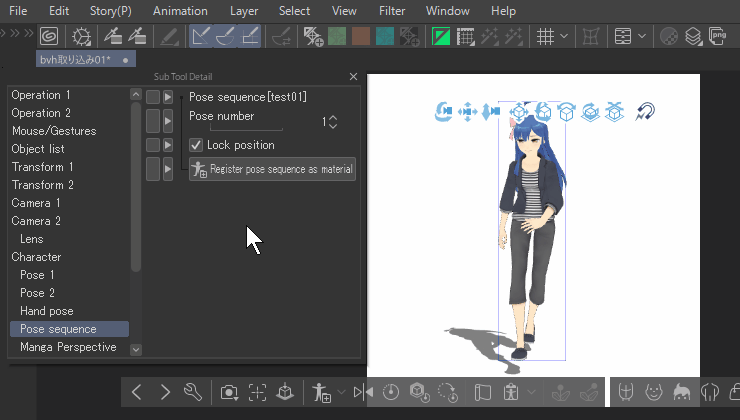Viewport: 740px width, 420px height.
Task: Toggle the display checkbox beside Pose sequence
Action: (x=153, y=97)
